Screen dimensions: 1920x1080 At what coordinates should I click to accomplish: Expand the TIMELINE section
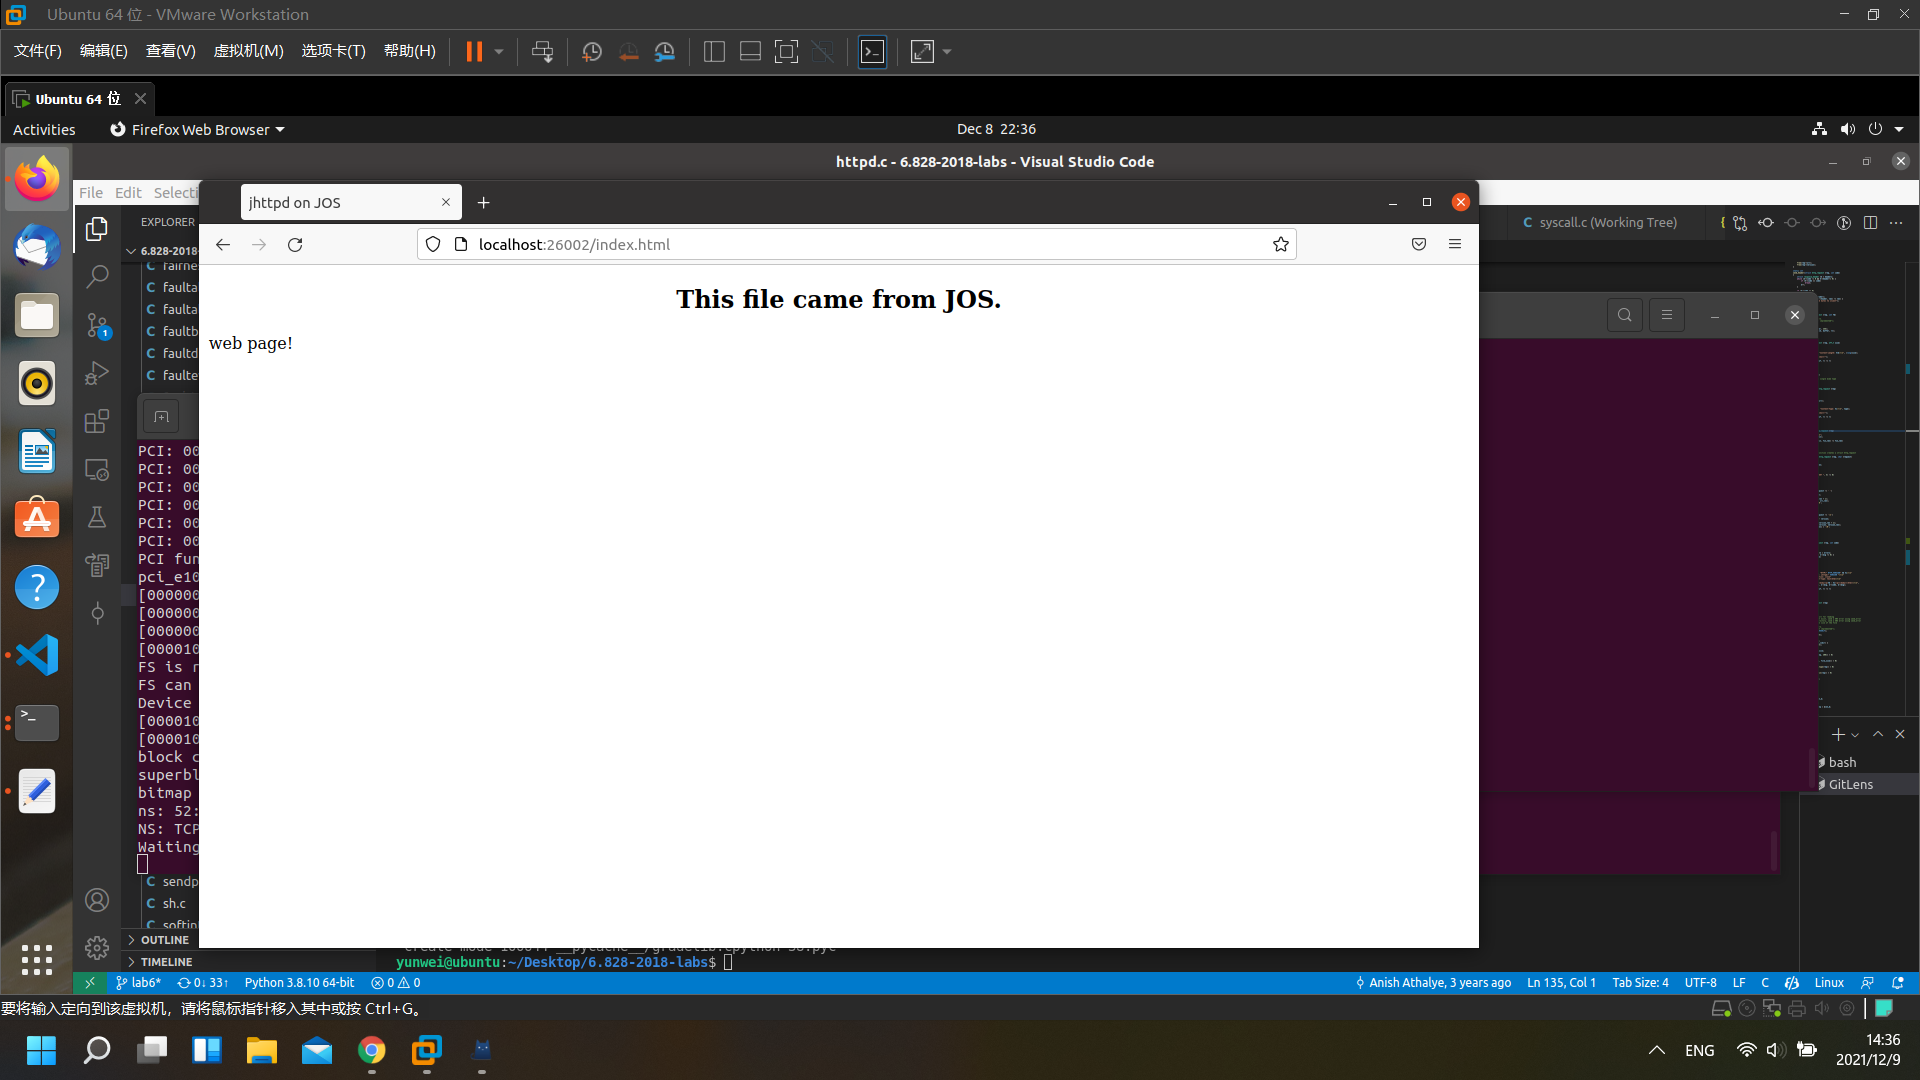pos(166,962)
